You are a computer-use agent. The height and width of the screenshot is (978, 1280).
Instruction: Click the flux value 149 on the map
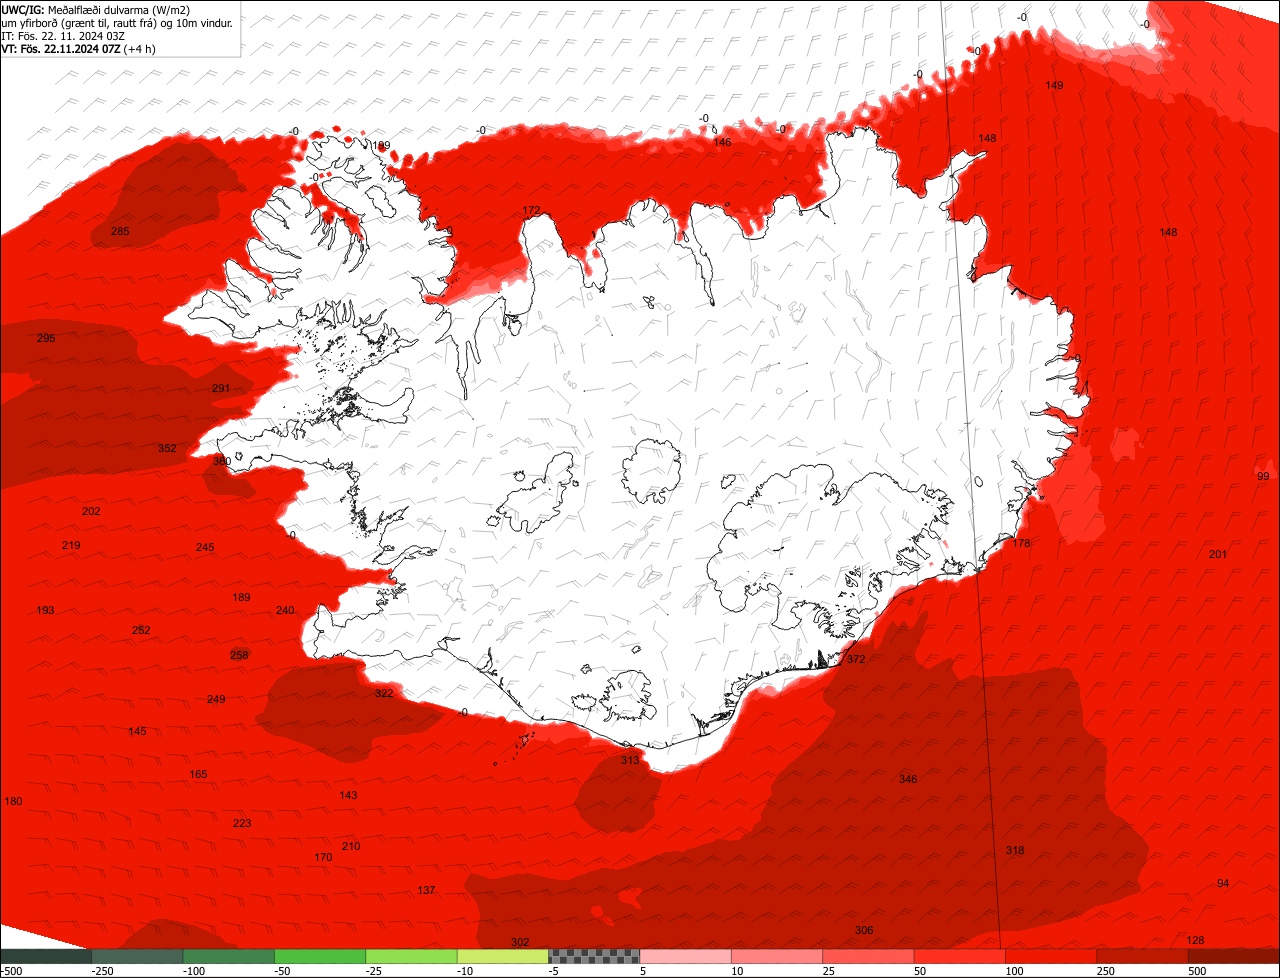tap(1054, 85)
